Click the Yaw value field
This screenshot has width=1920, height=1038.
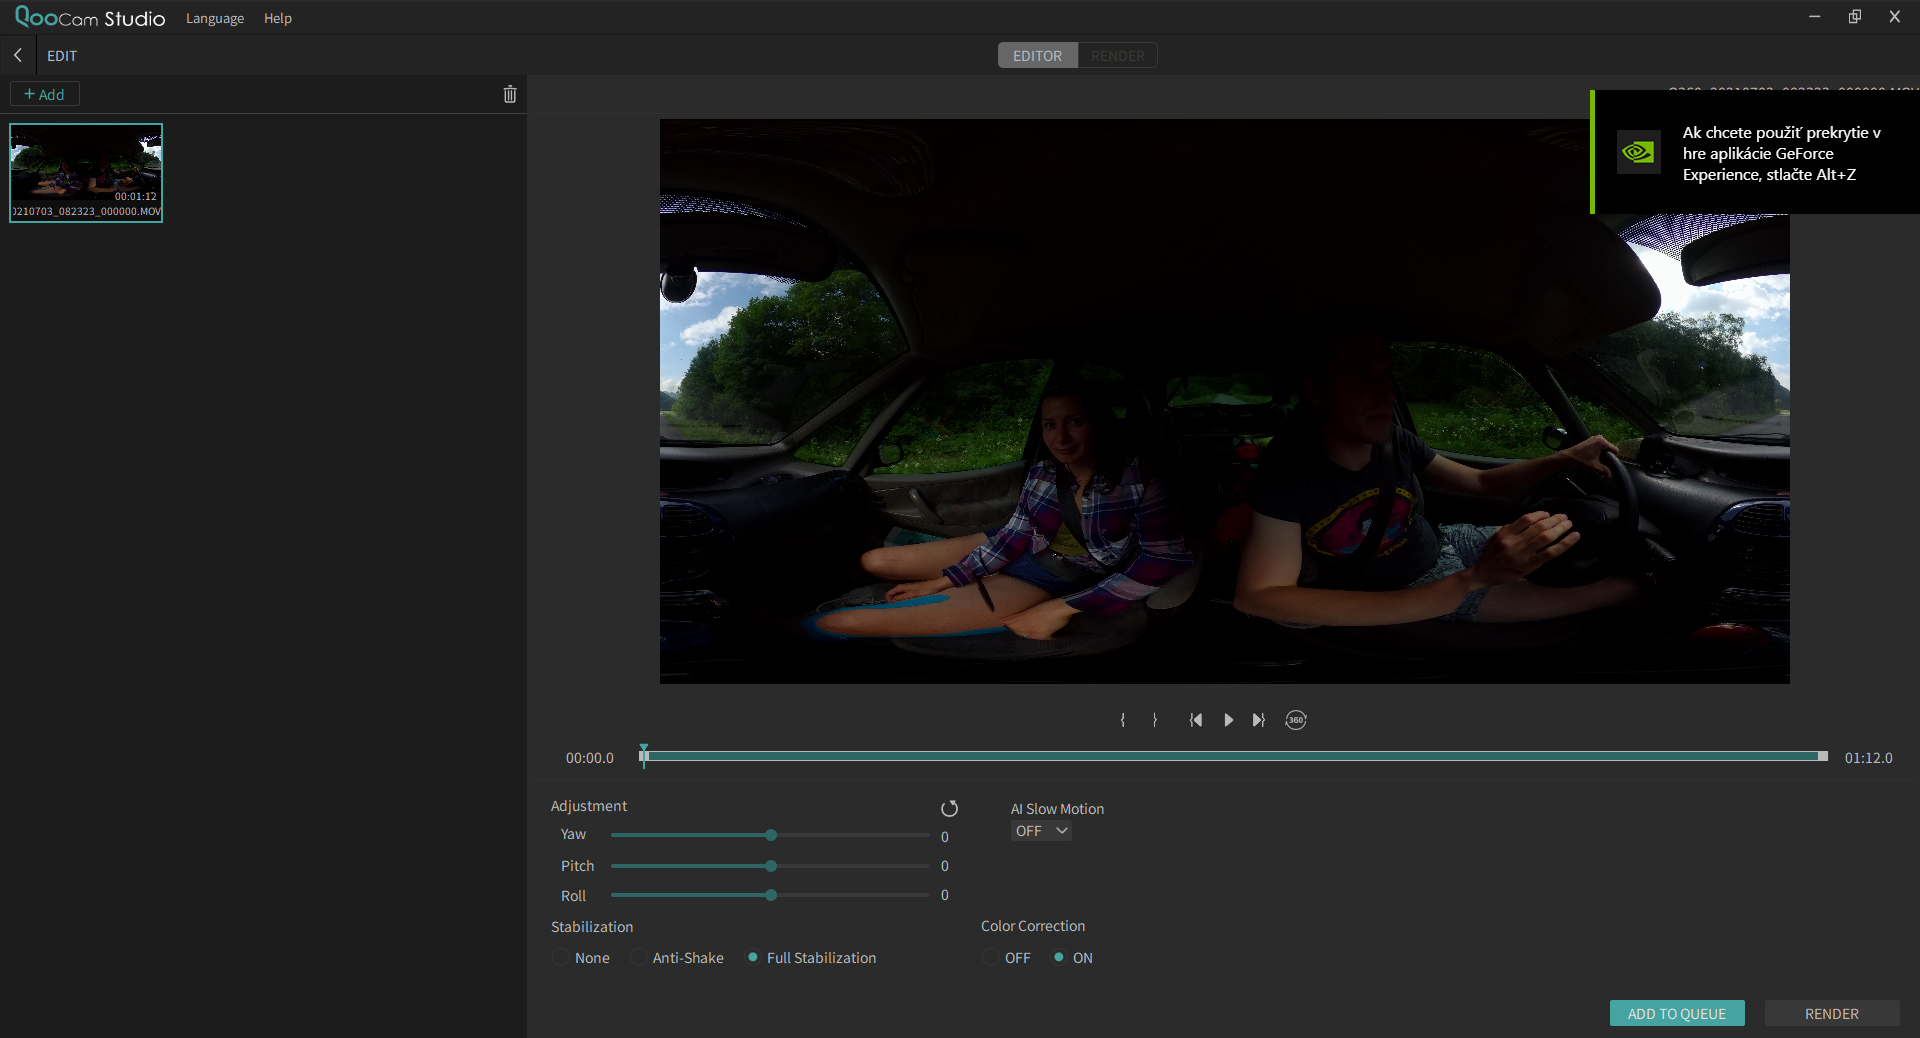[945, 837]
